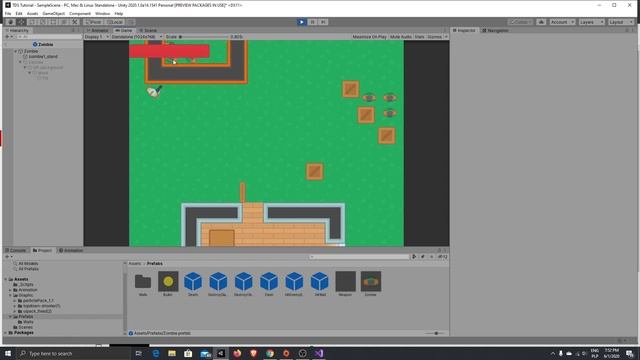
Task: Select the Death prefab thumbnail
Action: click(x=193, y=281)
